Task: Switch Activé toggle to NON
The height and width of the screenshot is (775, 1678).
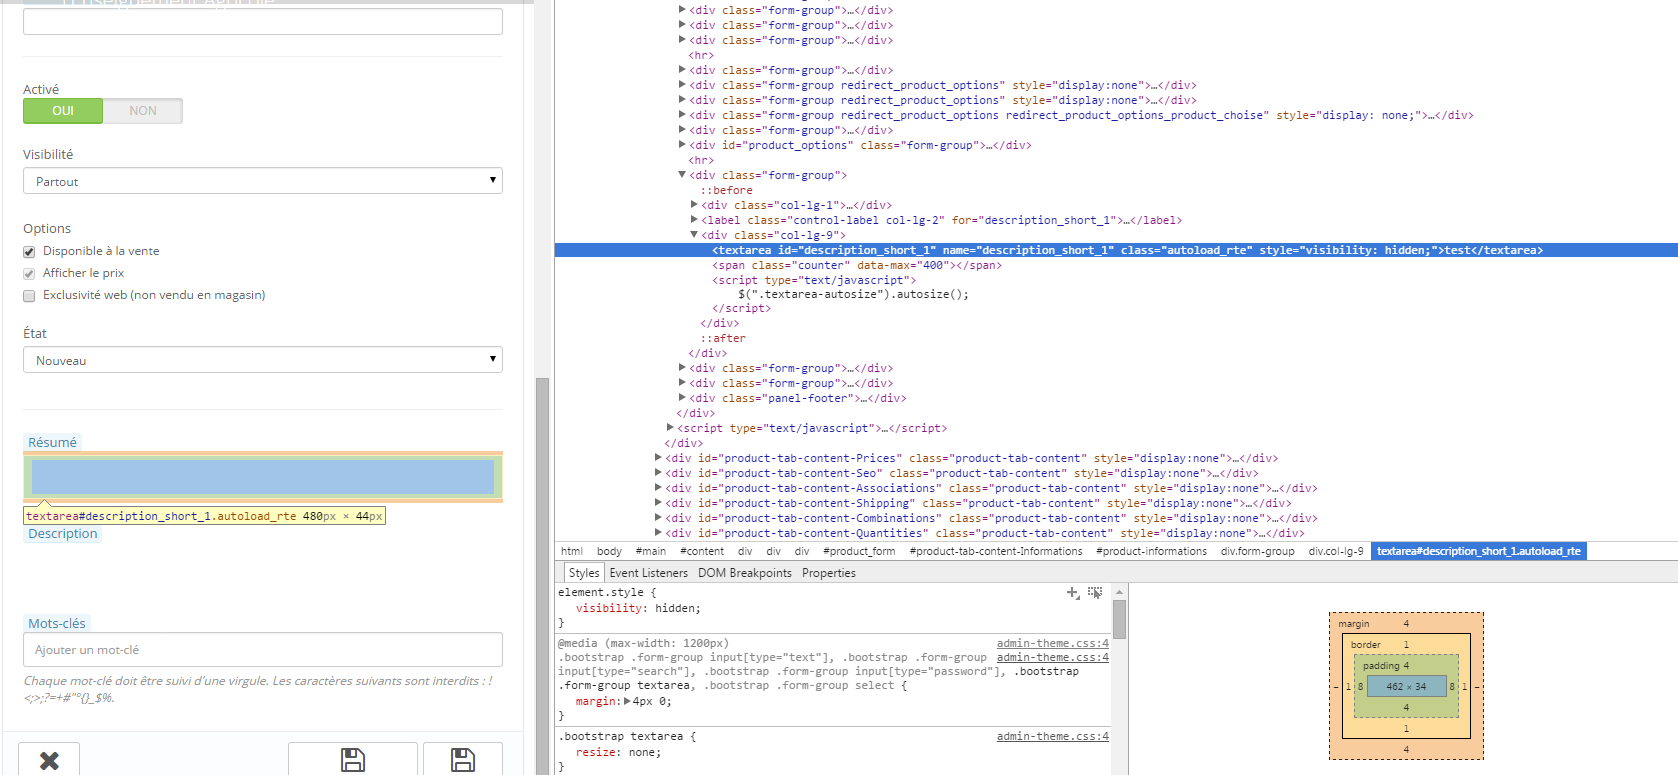Action: [143, 111]
